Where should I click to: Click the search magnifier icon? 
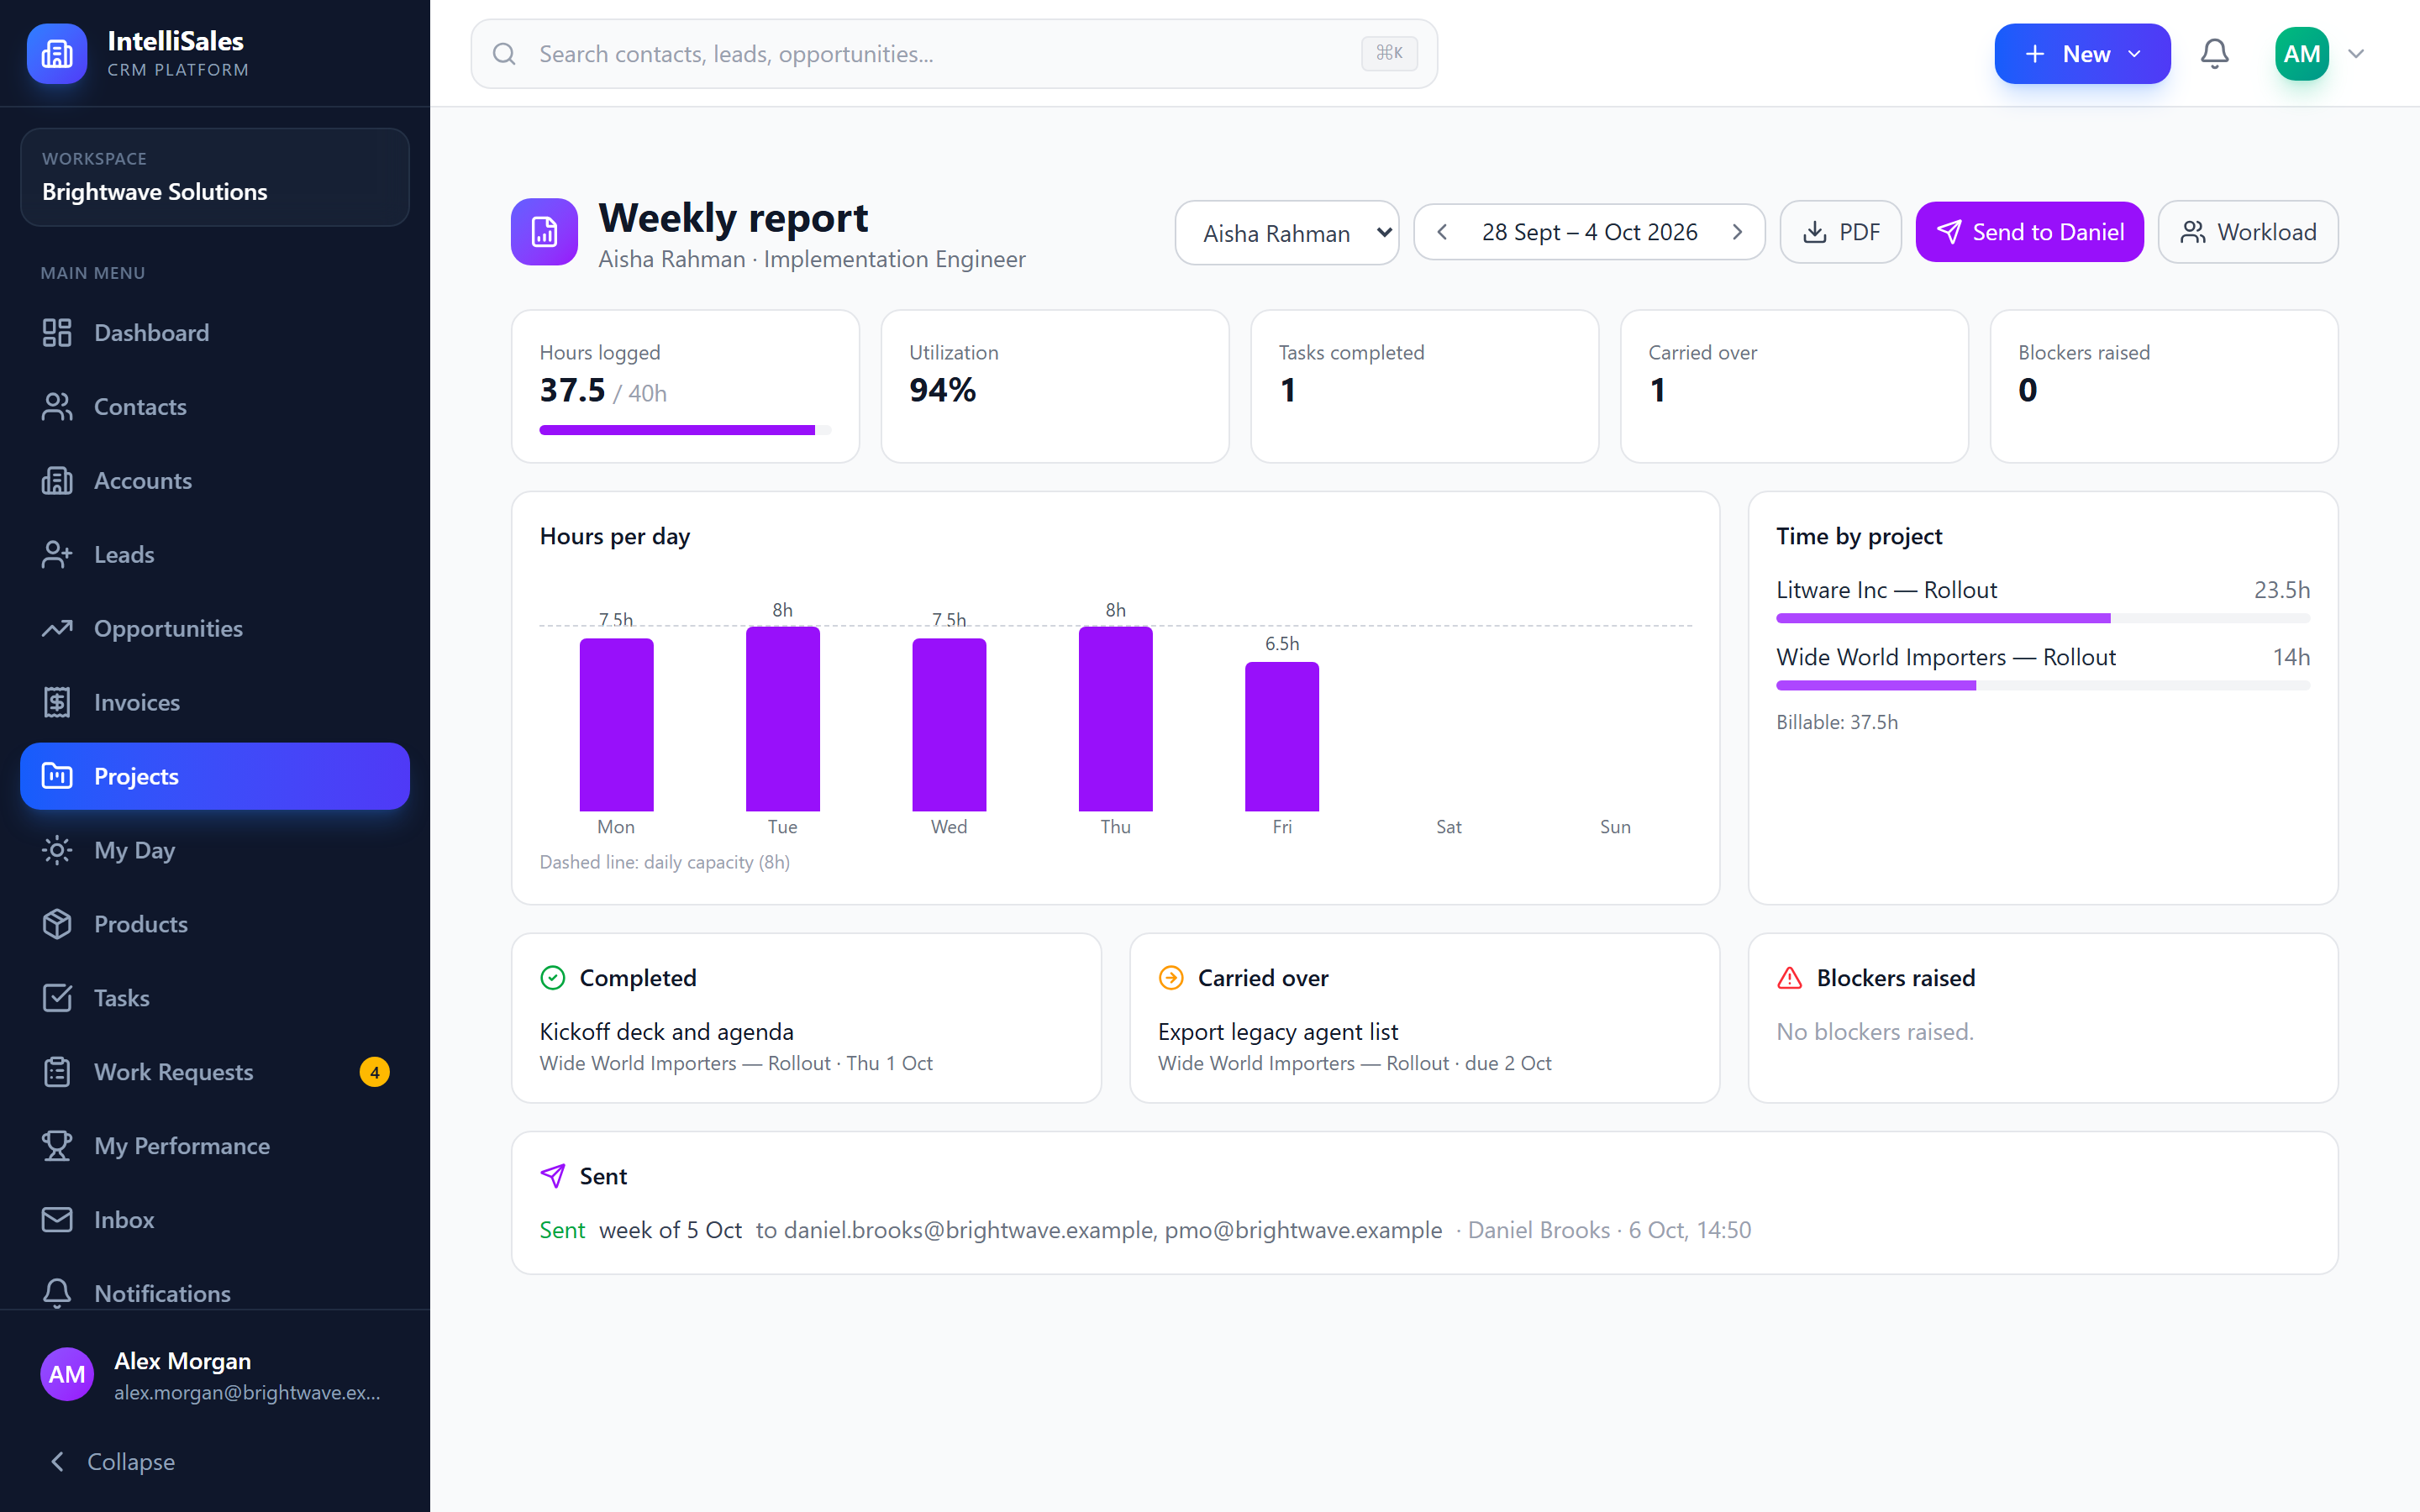point(504,54)
